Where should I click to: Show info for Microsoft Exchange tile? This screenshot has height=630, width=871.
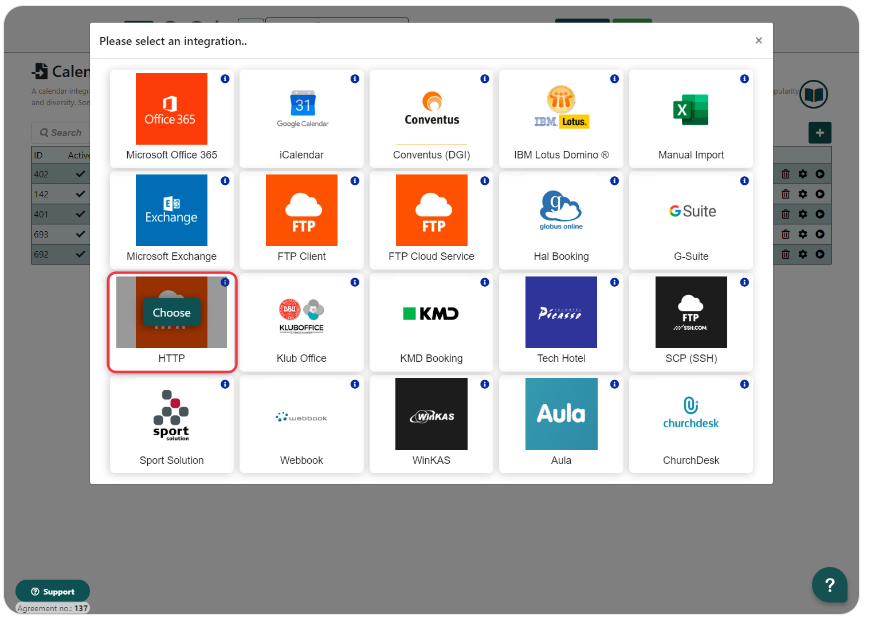(225, 181)
